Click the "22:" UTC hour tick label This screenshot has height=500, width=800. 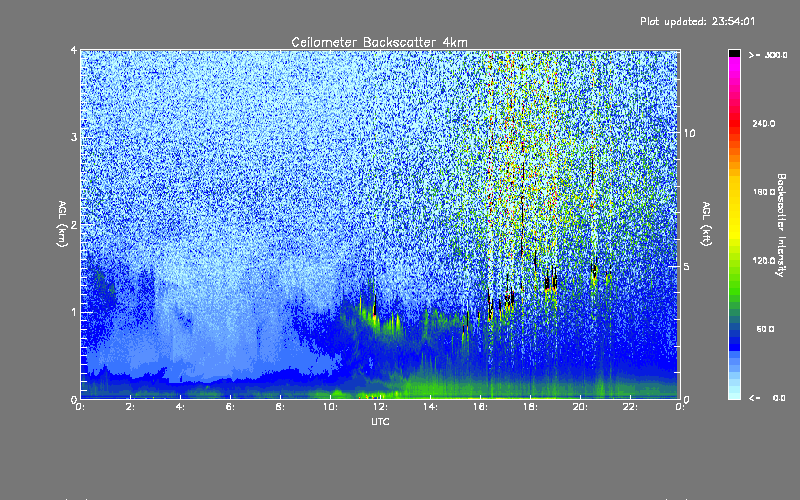[x=630, y=407]
